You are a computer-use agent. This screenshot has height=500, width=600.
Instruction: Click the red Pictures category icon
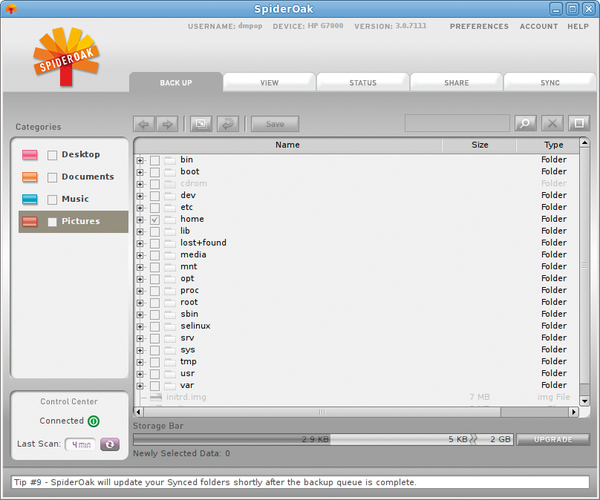(30, 221)
